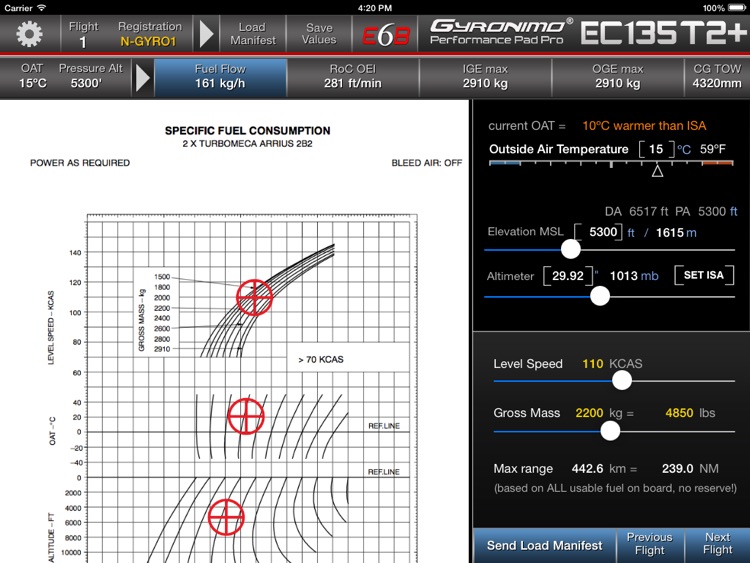Click the Gross Mass slider handle

[610, 431]
